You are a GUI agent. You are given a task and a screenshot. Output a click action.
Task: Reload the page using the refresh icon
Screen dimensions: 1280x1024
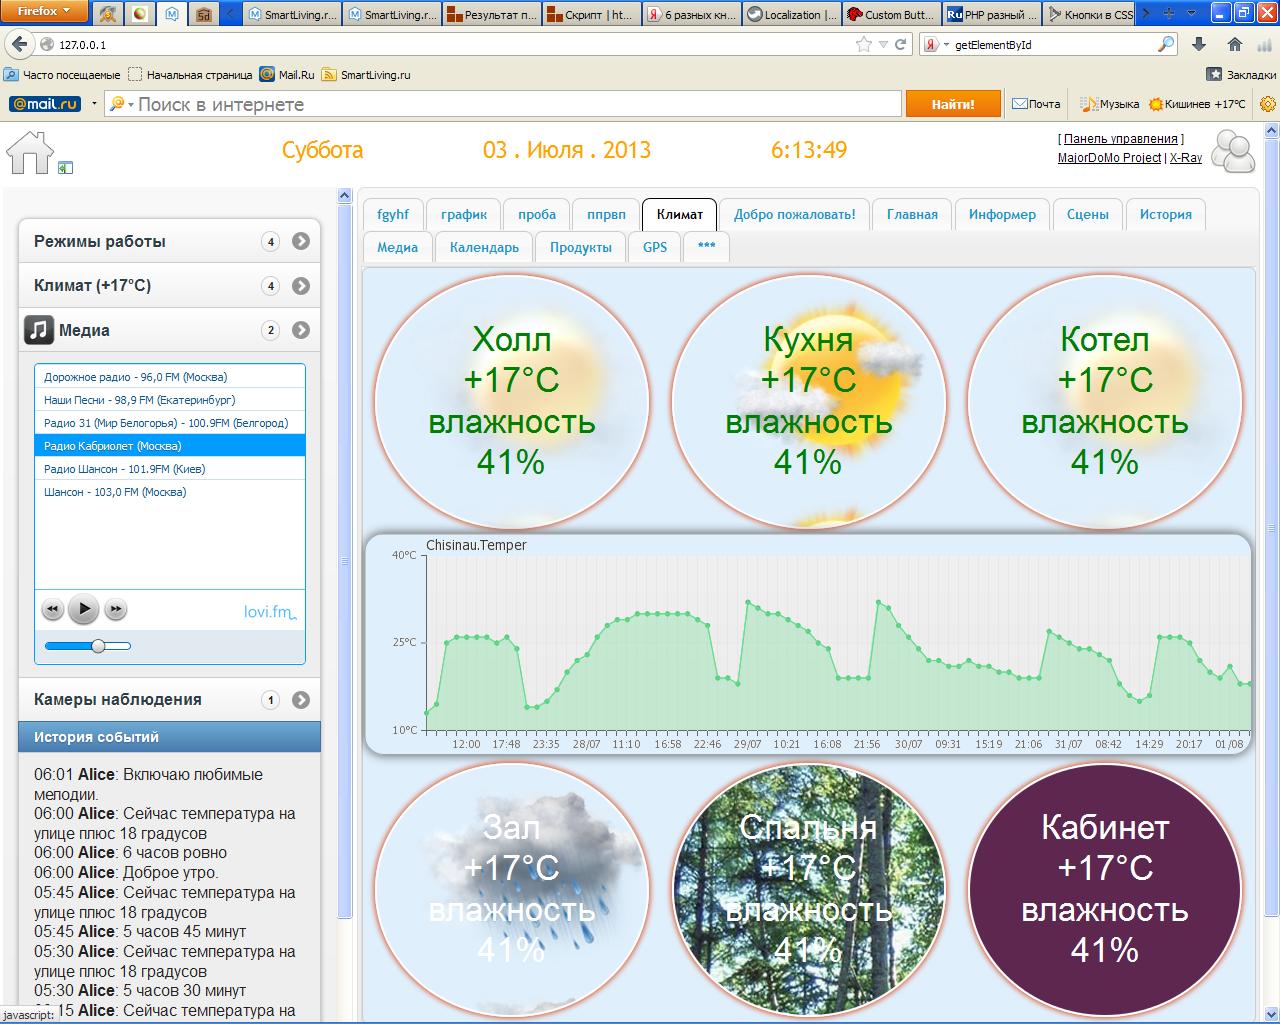click(x=900, y=45)
